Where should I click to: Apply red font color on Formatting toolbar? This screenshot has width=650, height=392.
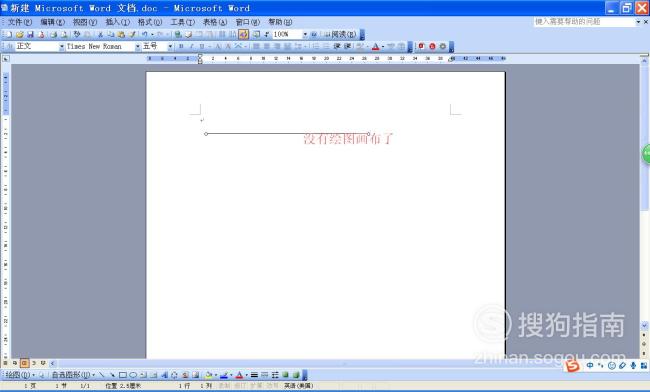(375, 46)
